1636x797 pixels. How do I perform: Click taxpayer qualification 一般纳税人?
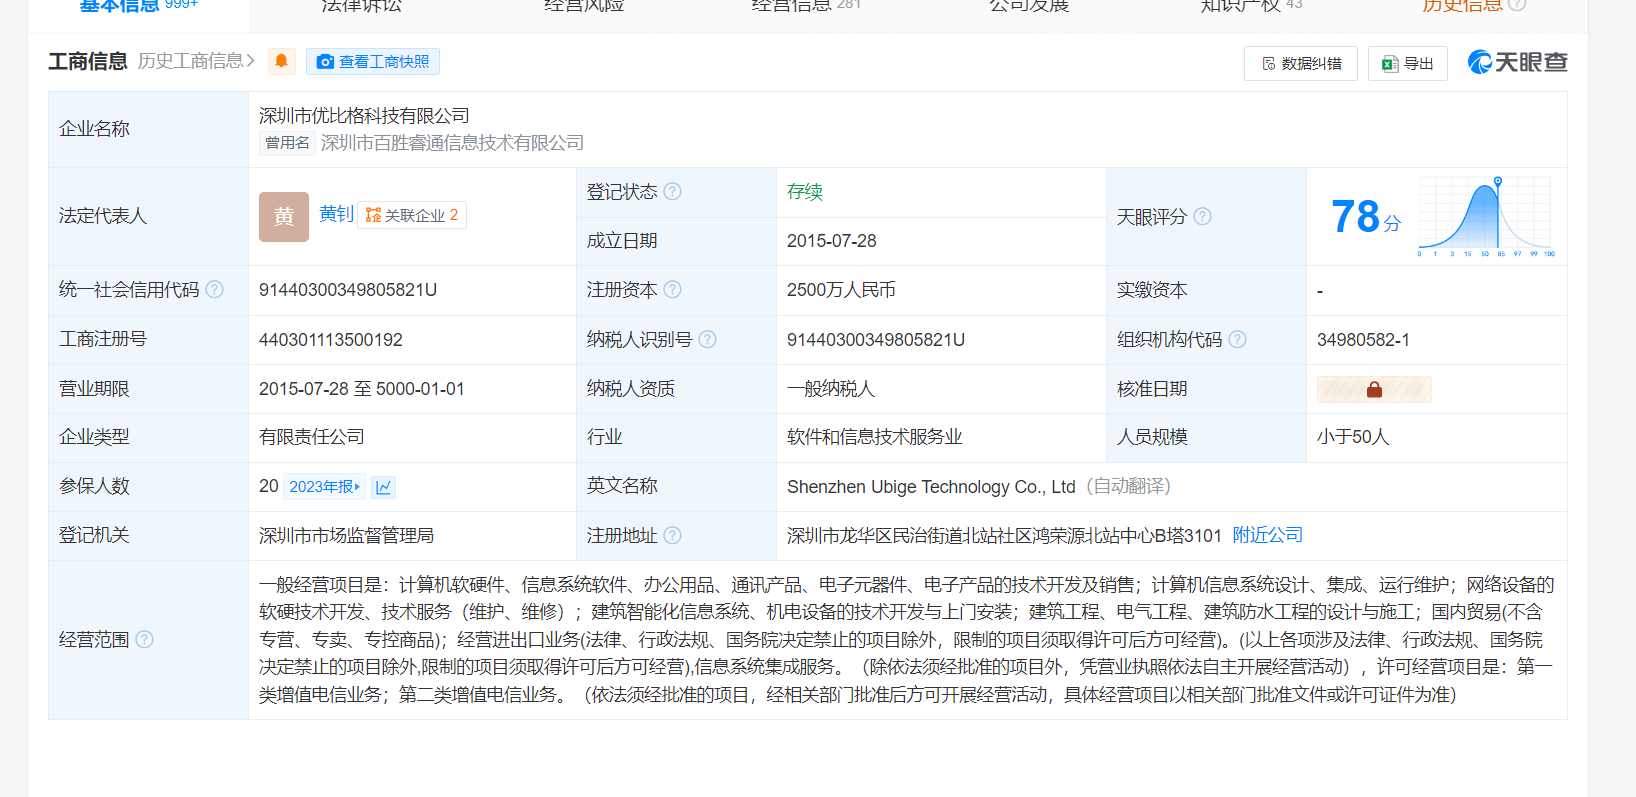(831, 389)
